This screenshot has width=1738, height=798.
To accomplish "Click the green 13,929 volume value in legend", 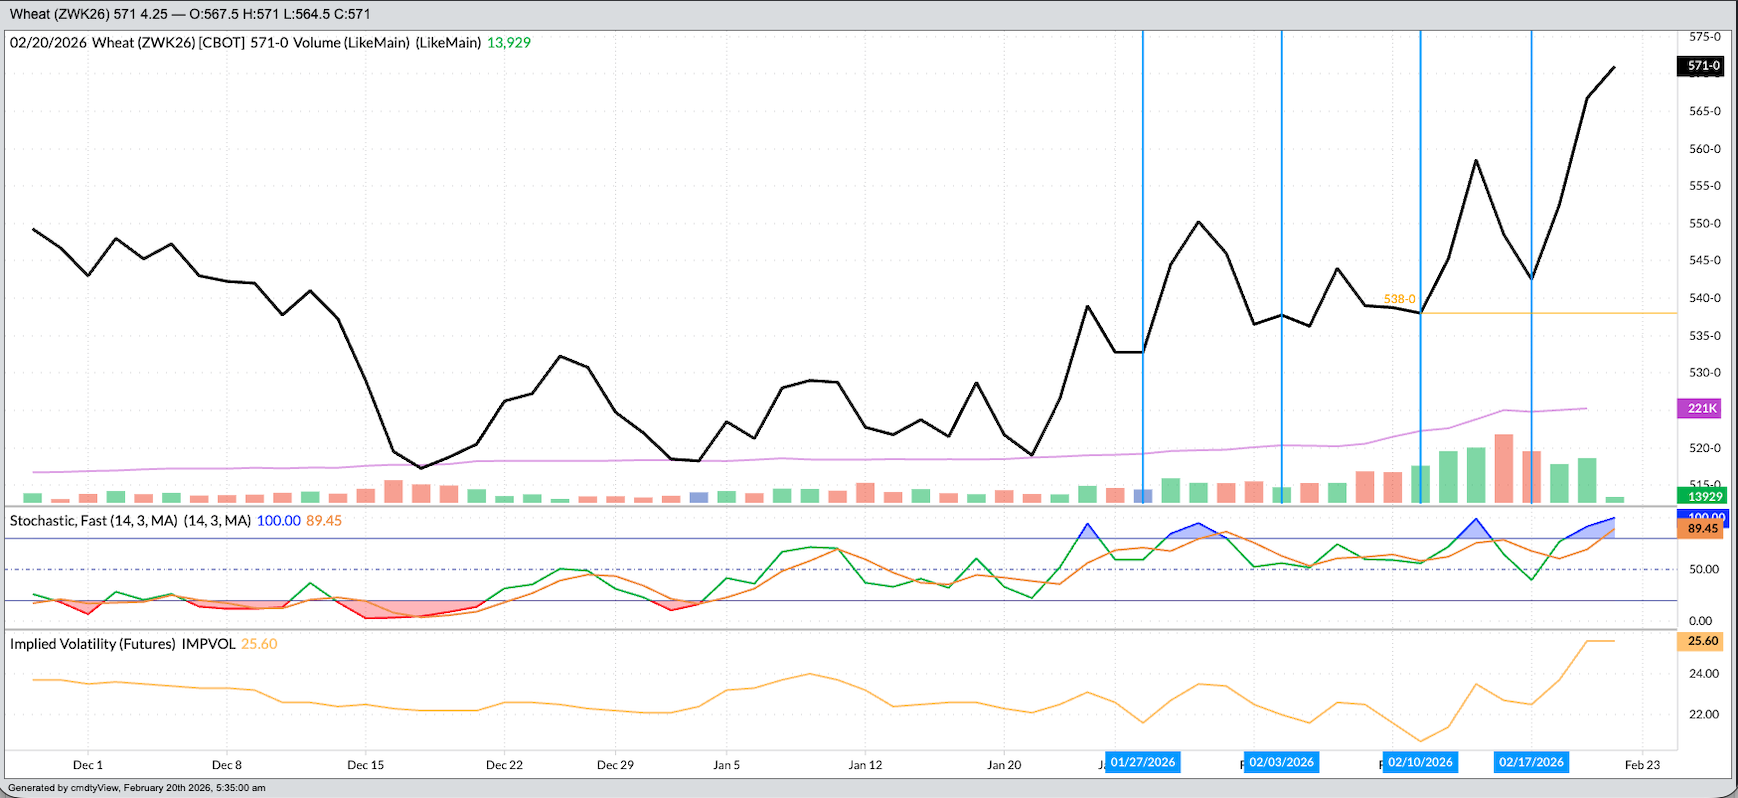I will (x=508, y=43).
